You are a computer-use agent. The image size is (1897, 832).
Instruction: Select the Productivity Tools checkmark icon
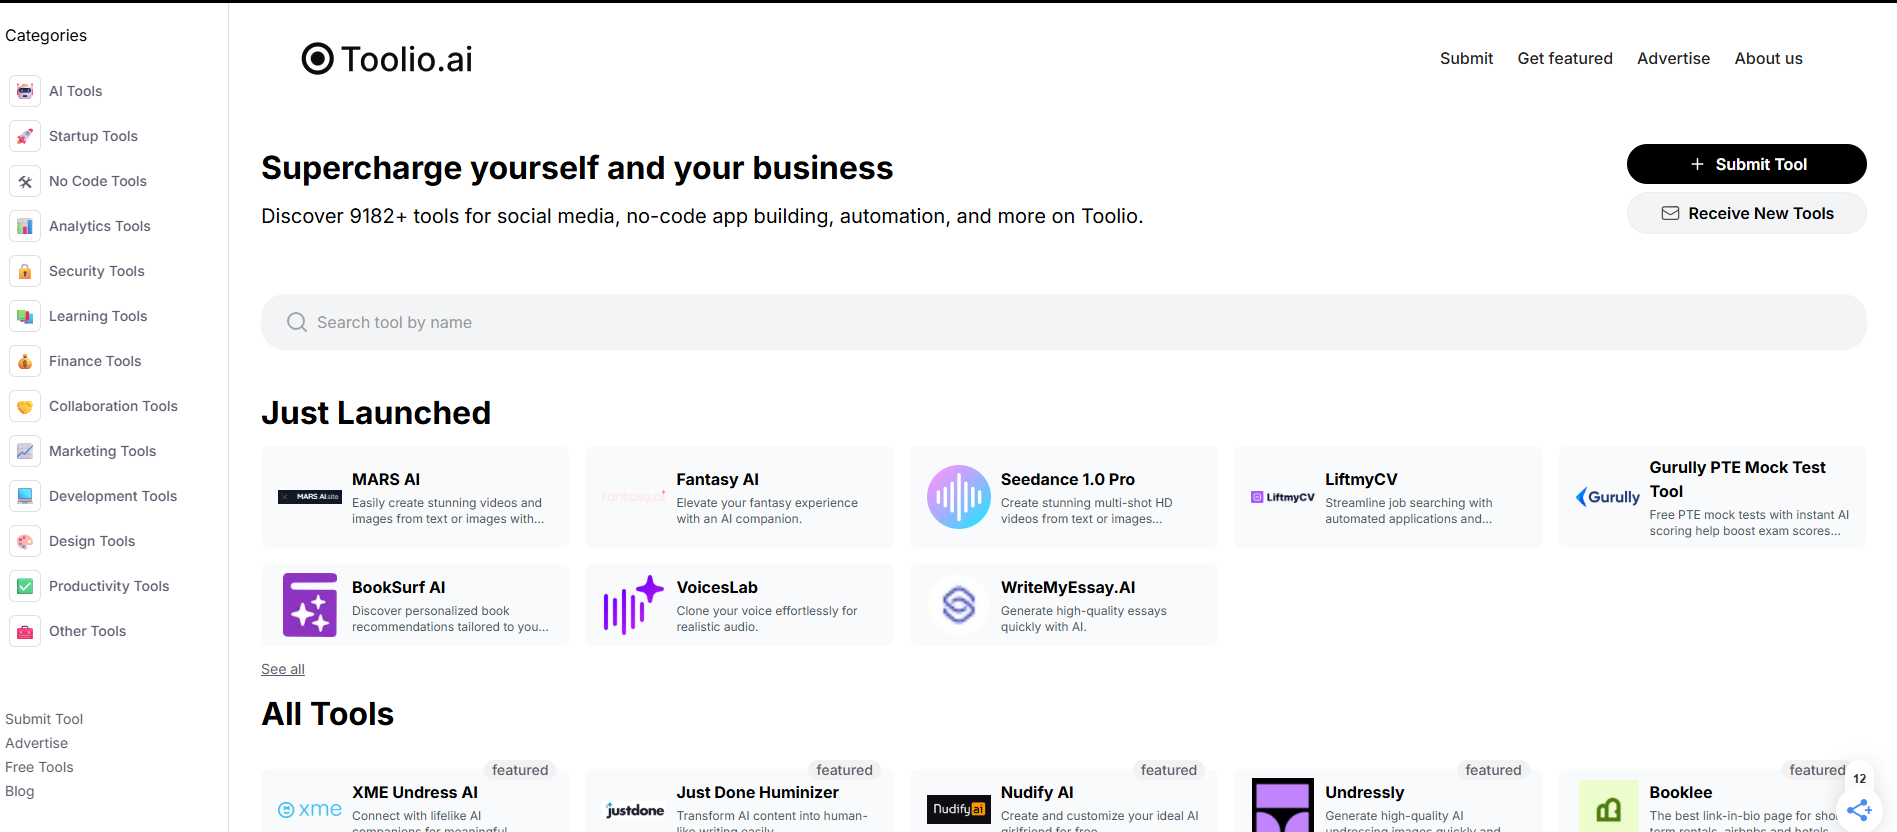point(25,586)
